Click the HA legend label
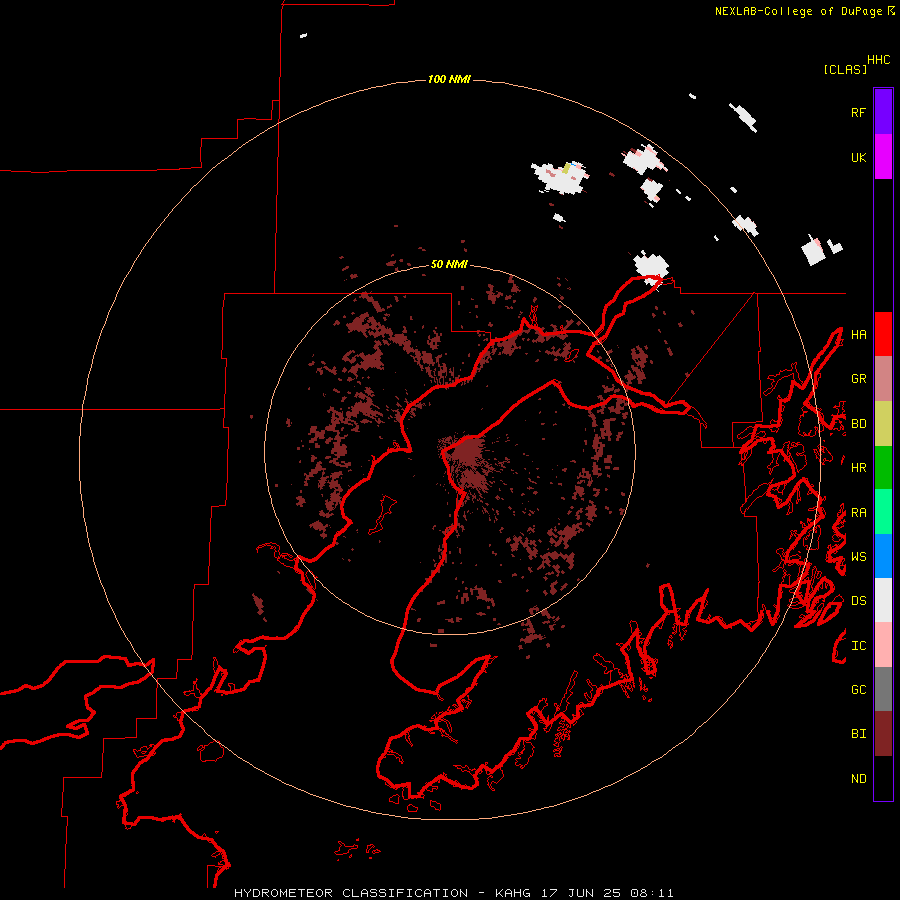 tap(858, 334)
